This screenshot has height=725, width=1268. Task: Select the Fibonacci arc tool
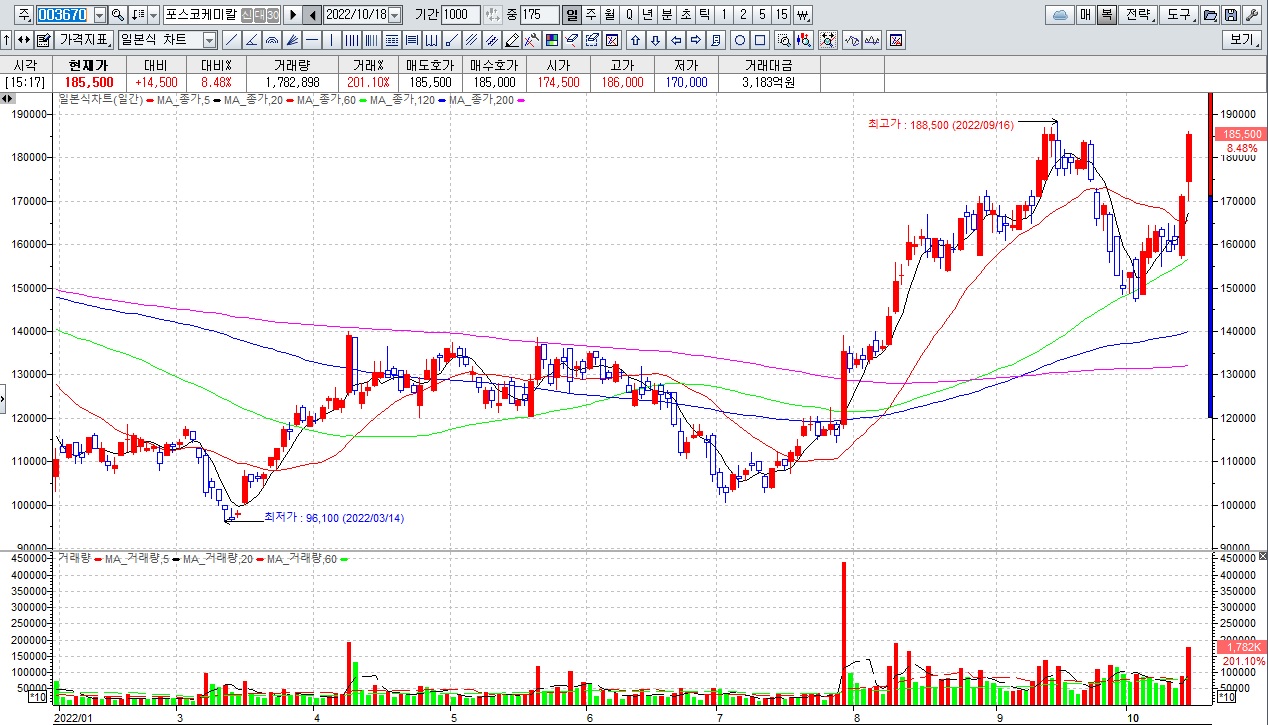pyautogui.click(x=271, y=40)
